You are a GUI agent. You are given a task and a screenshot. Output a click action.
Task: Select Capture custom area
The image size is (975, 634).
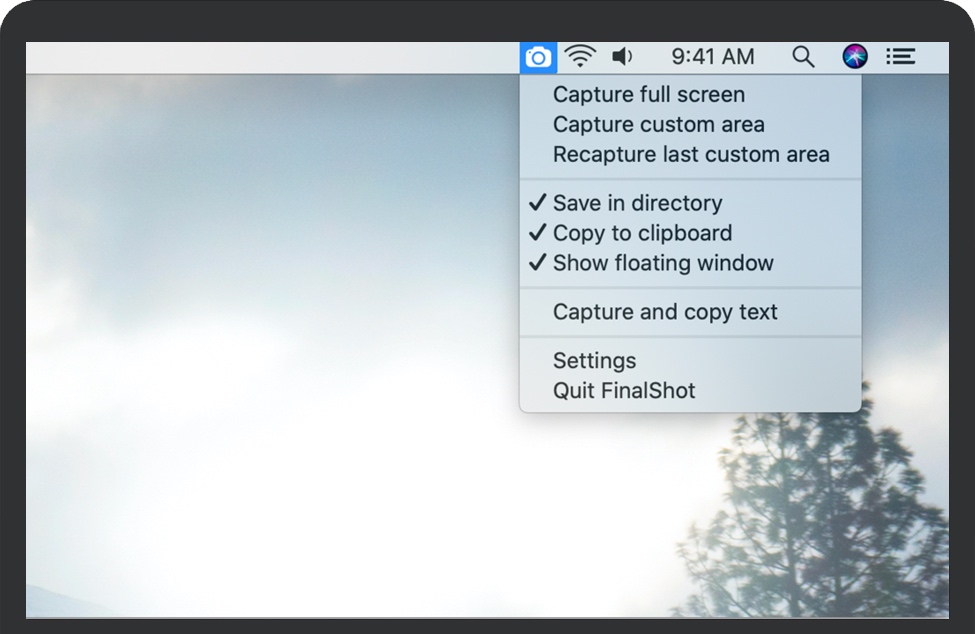tap(658, 125)
